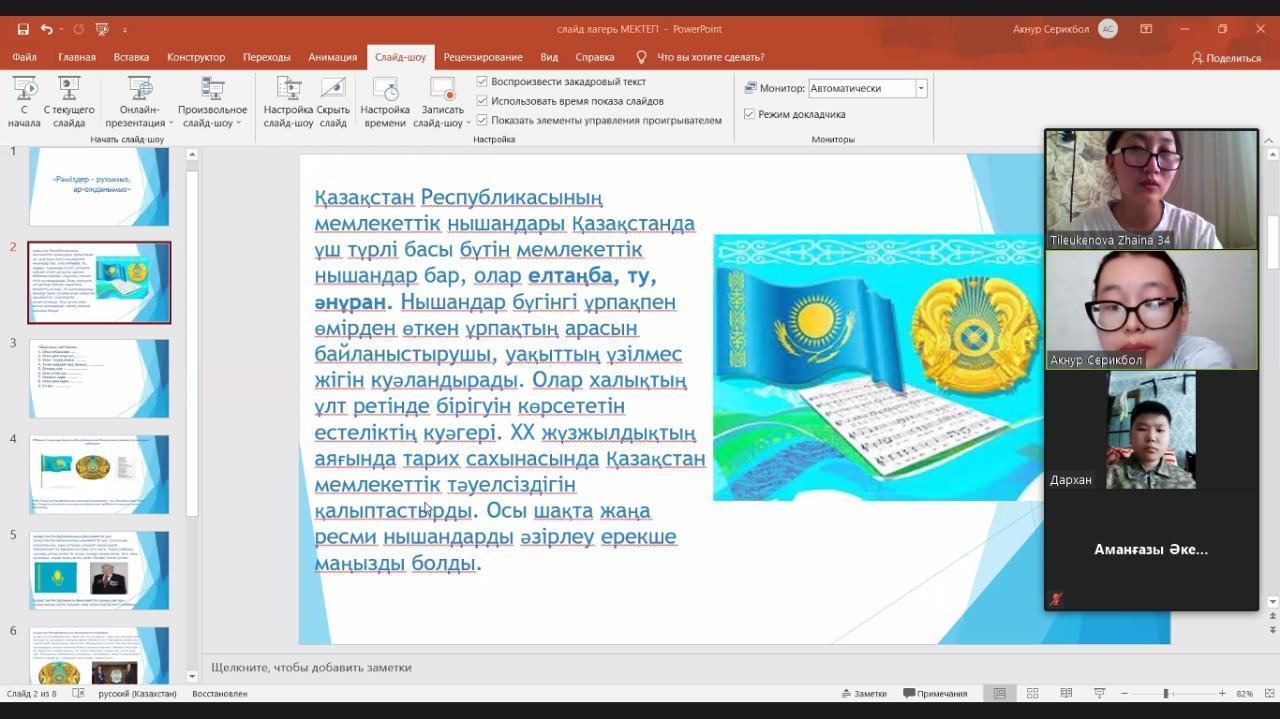
Task: Click русский (Казахстан) language indicator
Action: tap(137, 693)
